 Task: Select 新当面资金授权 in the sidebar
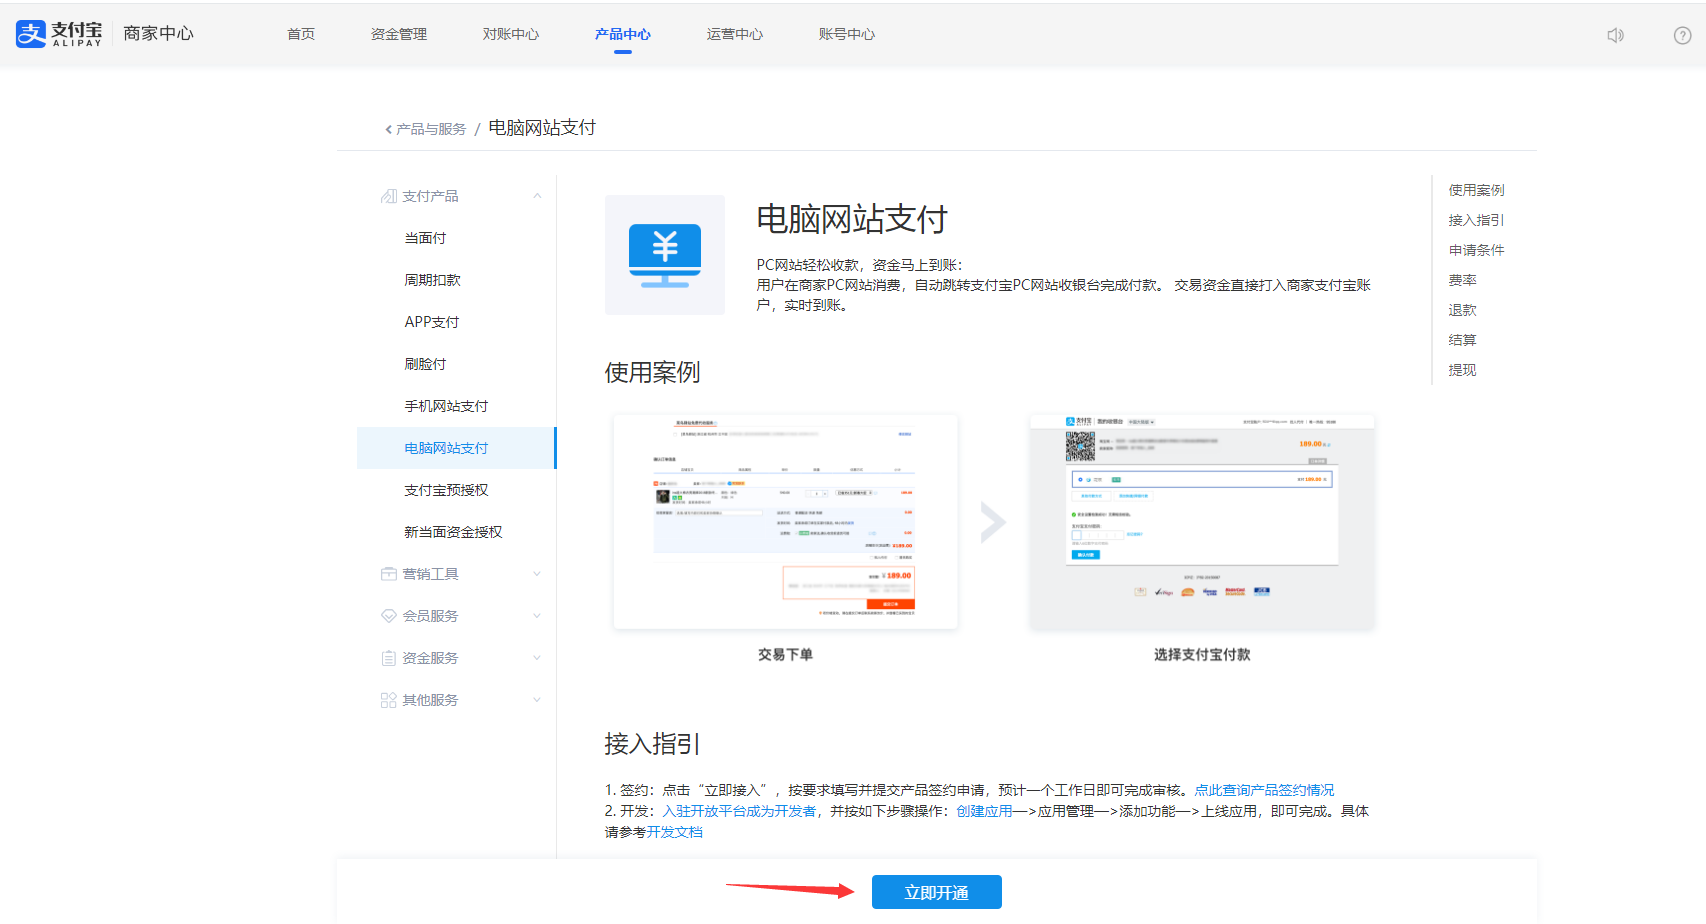point(456,532)
